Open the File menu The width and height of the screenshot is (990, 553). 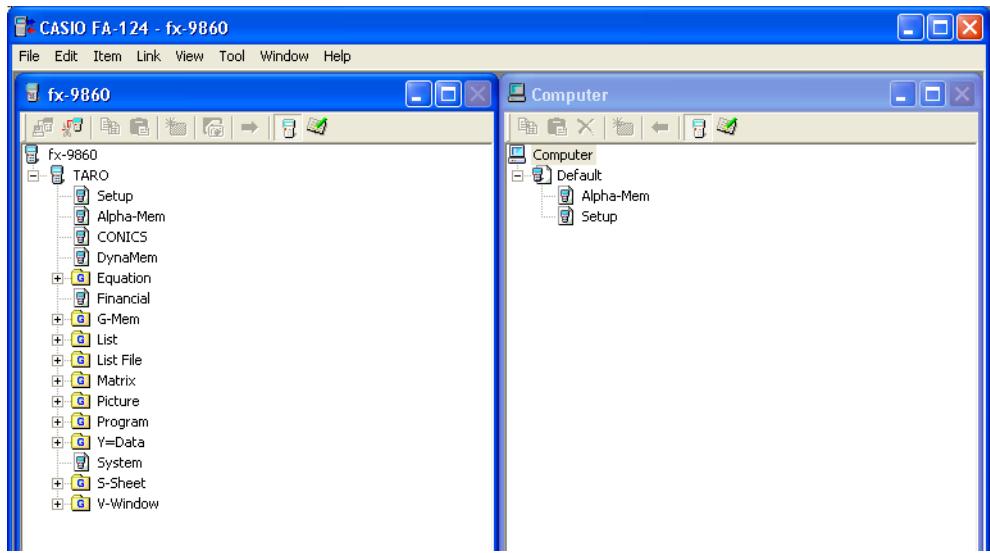coord(29,56)
